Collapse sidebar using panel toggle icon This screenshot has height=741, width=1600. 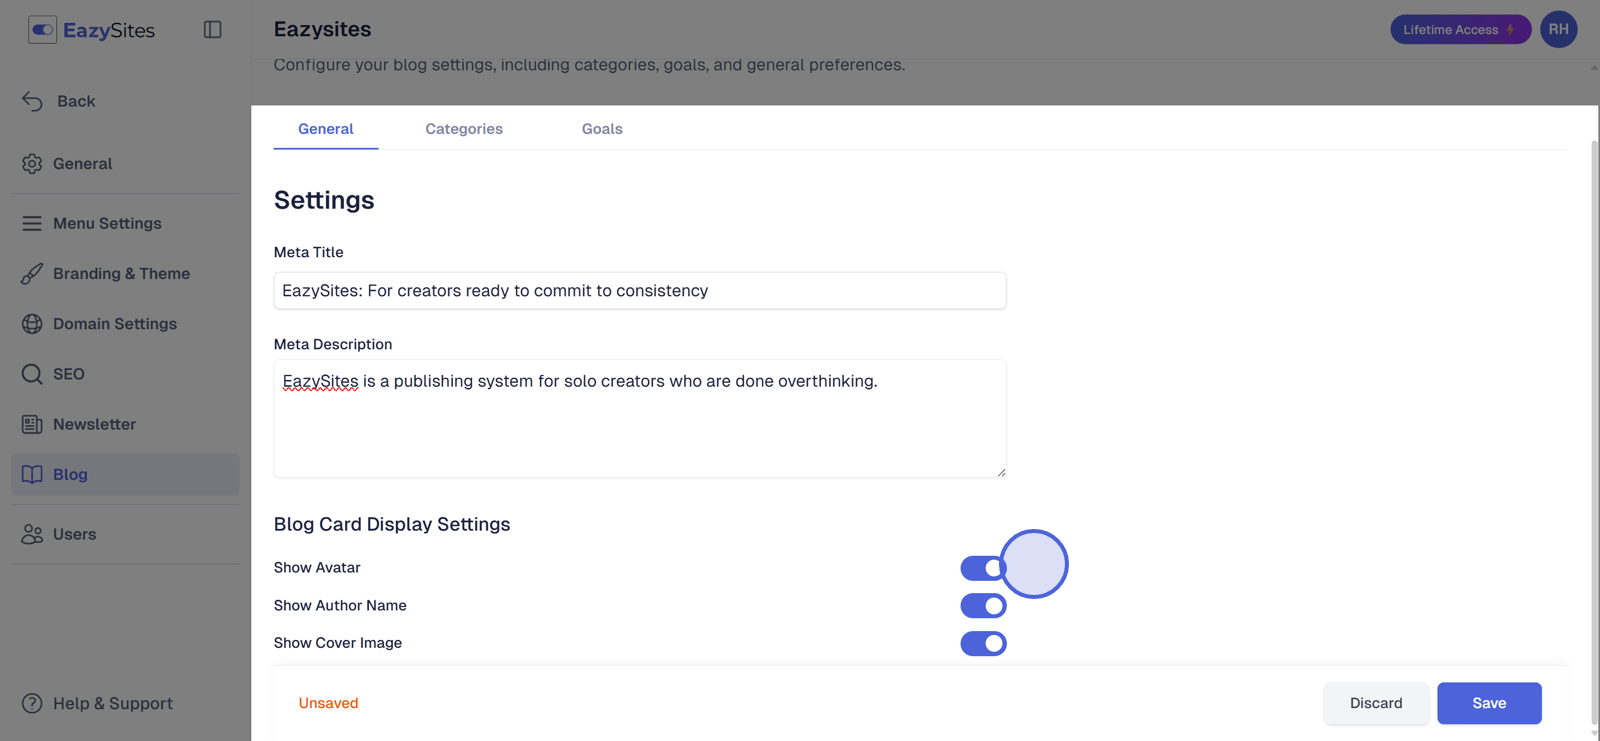click(x=212, y=30)
